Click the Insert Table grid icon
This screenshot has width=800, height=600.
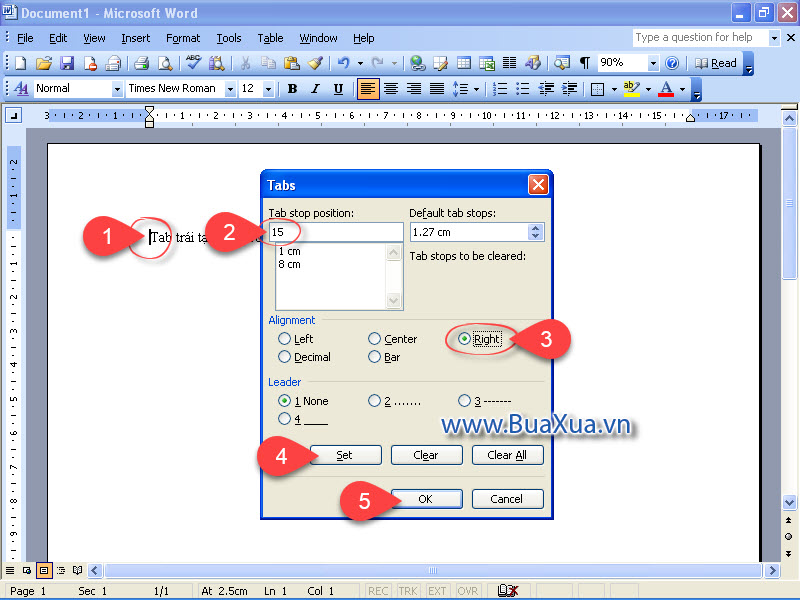(x=464, y=63)
